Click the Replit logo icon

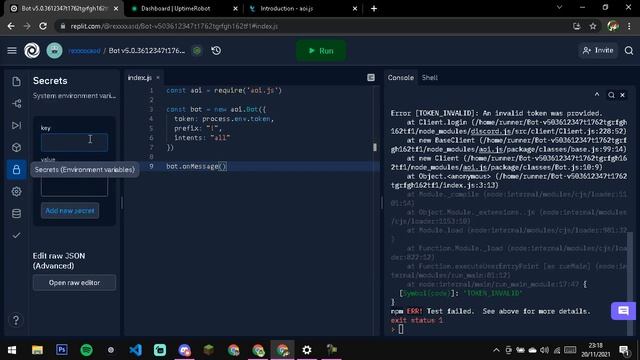click(32, 51)
